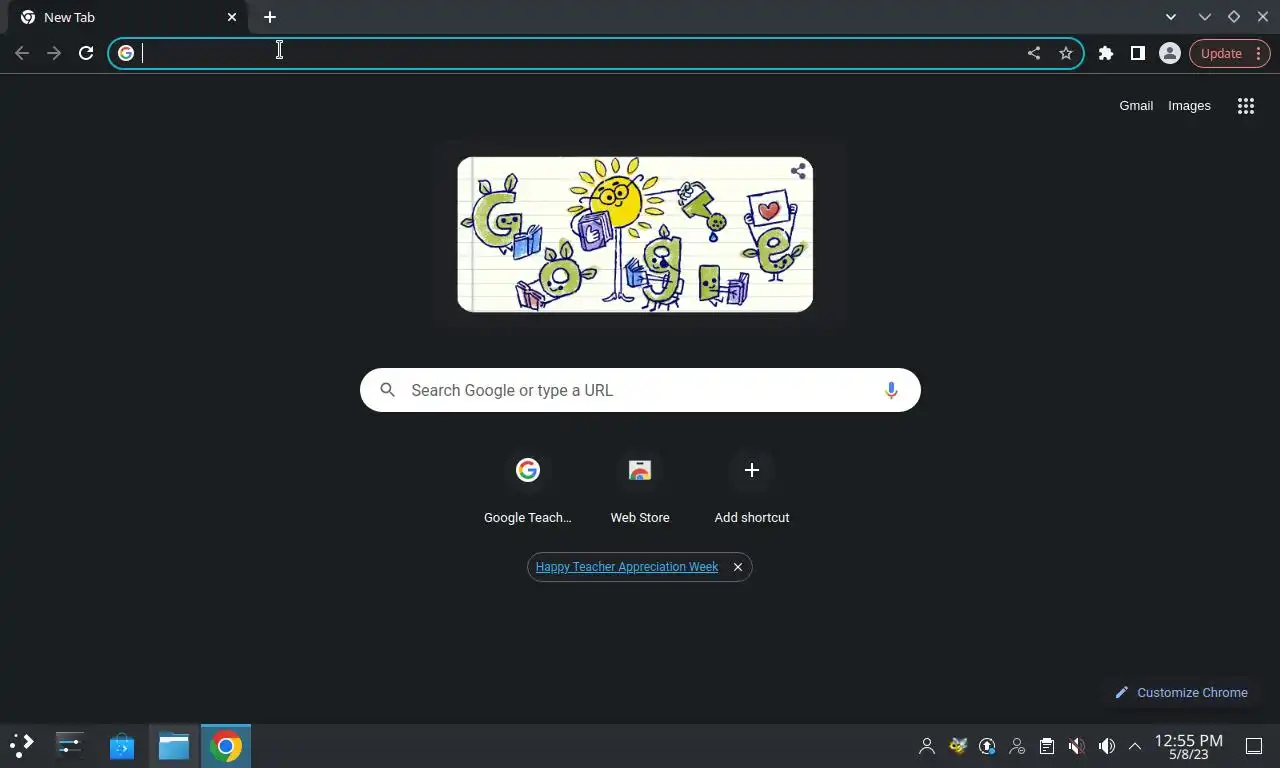Image resolution: width=1280 pixels, height=768 pixels.
Task: Focus the Search Google or type a URL box
Action: [x=640, y=390]
